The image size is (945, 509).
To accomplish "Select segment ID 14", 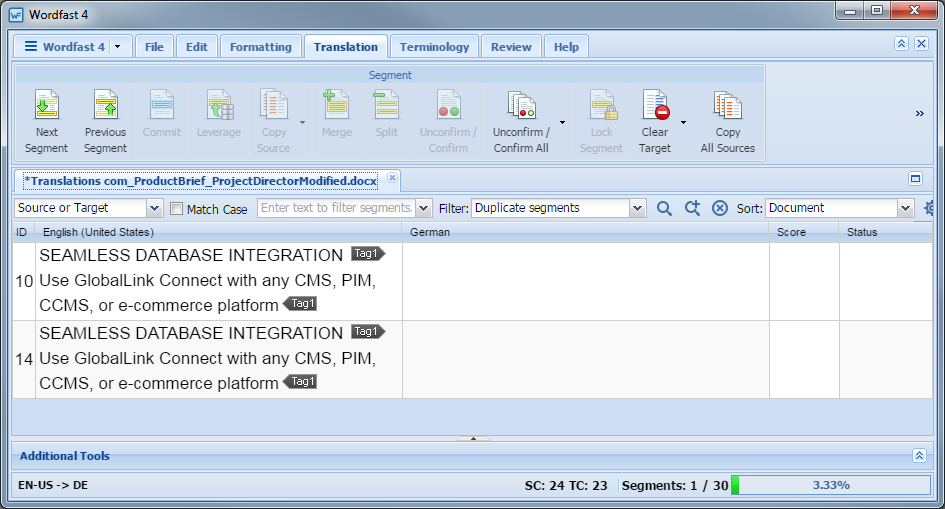I will pyautogui.click(x=24, y=360).
